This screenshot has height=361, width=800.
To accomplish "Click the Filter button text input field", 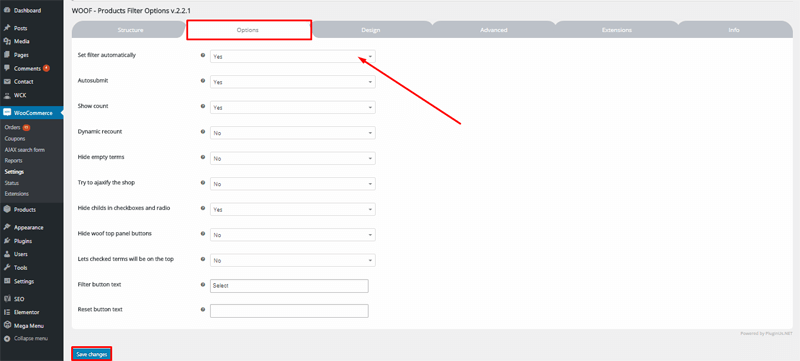I will click(x=289, y=286).
